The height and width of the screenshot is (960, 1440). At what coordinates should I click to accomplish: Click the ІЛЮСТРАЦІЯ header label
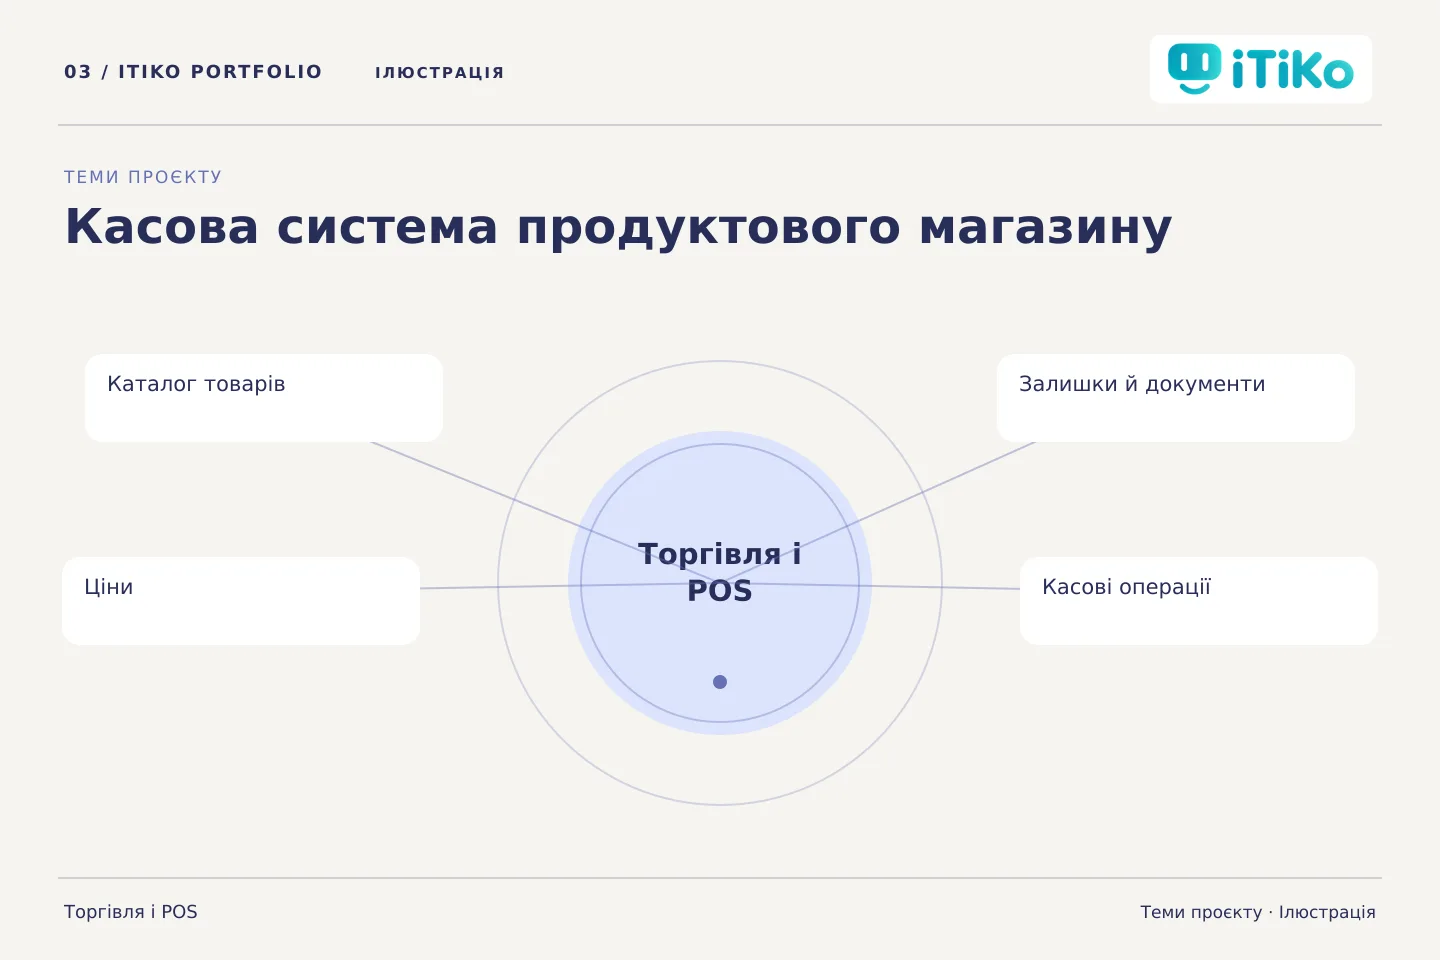tap(440, 73)
